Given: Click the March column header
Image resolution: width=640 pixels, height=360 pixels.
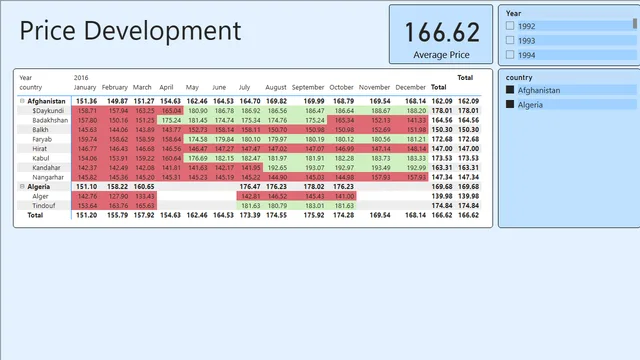Looking at the screenshot, I should (x=142, y=87).
